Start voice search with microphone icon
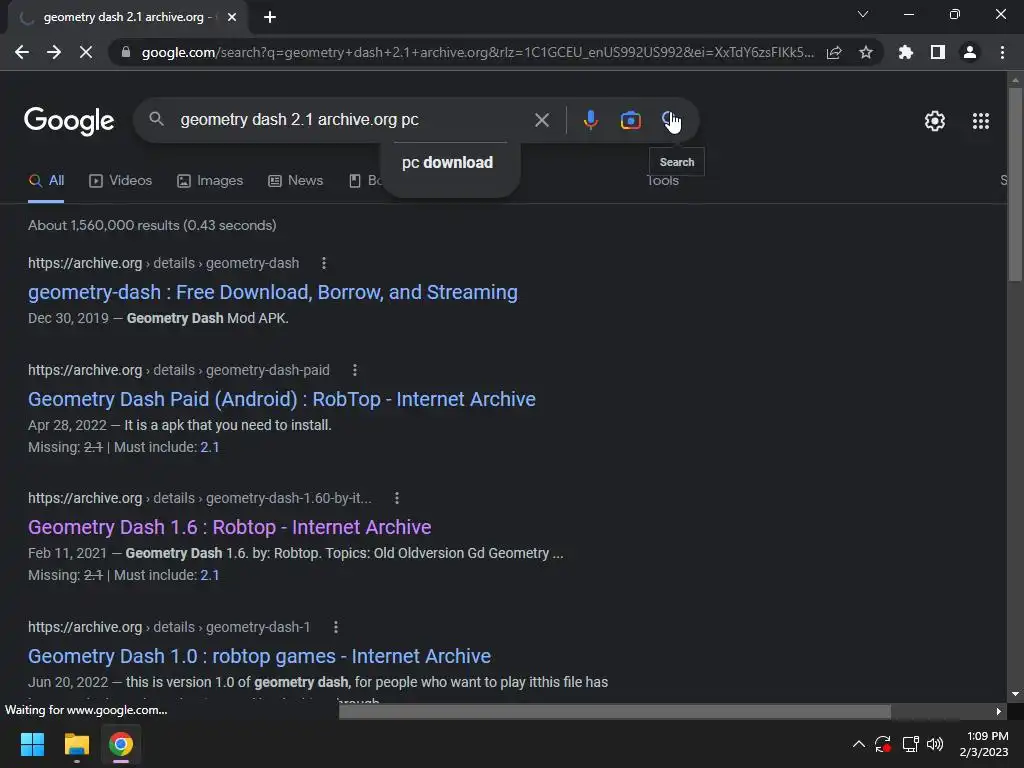The image size is (1024, 768). pos(590,120)
